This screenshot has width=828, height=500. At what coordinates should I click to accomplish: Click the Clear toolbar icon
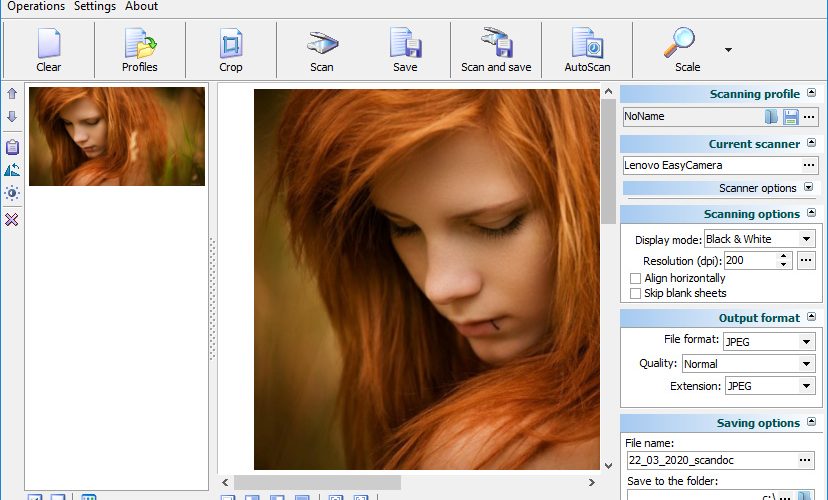tap(49, 50)
